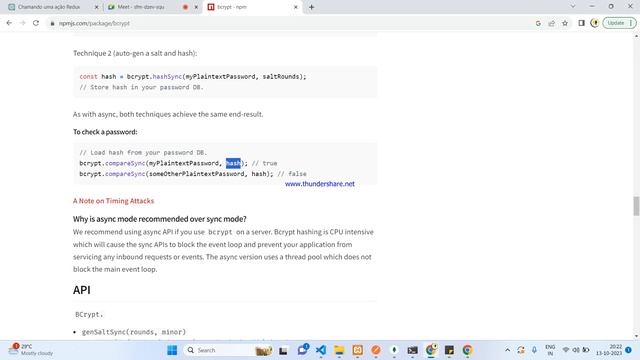Click genSaltSync(rounds, minor) list item

click(133, 332)
